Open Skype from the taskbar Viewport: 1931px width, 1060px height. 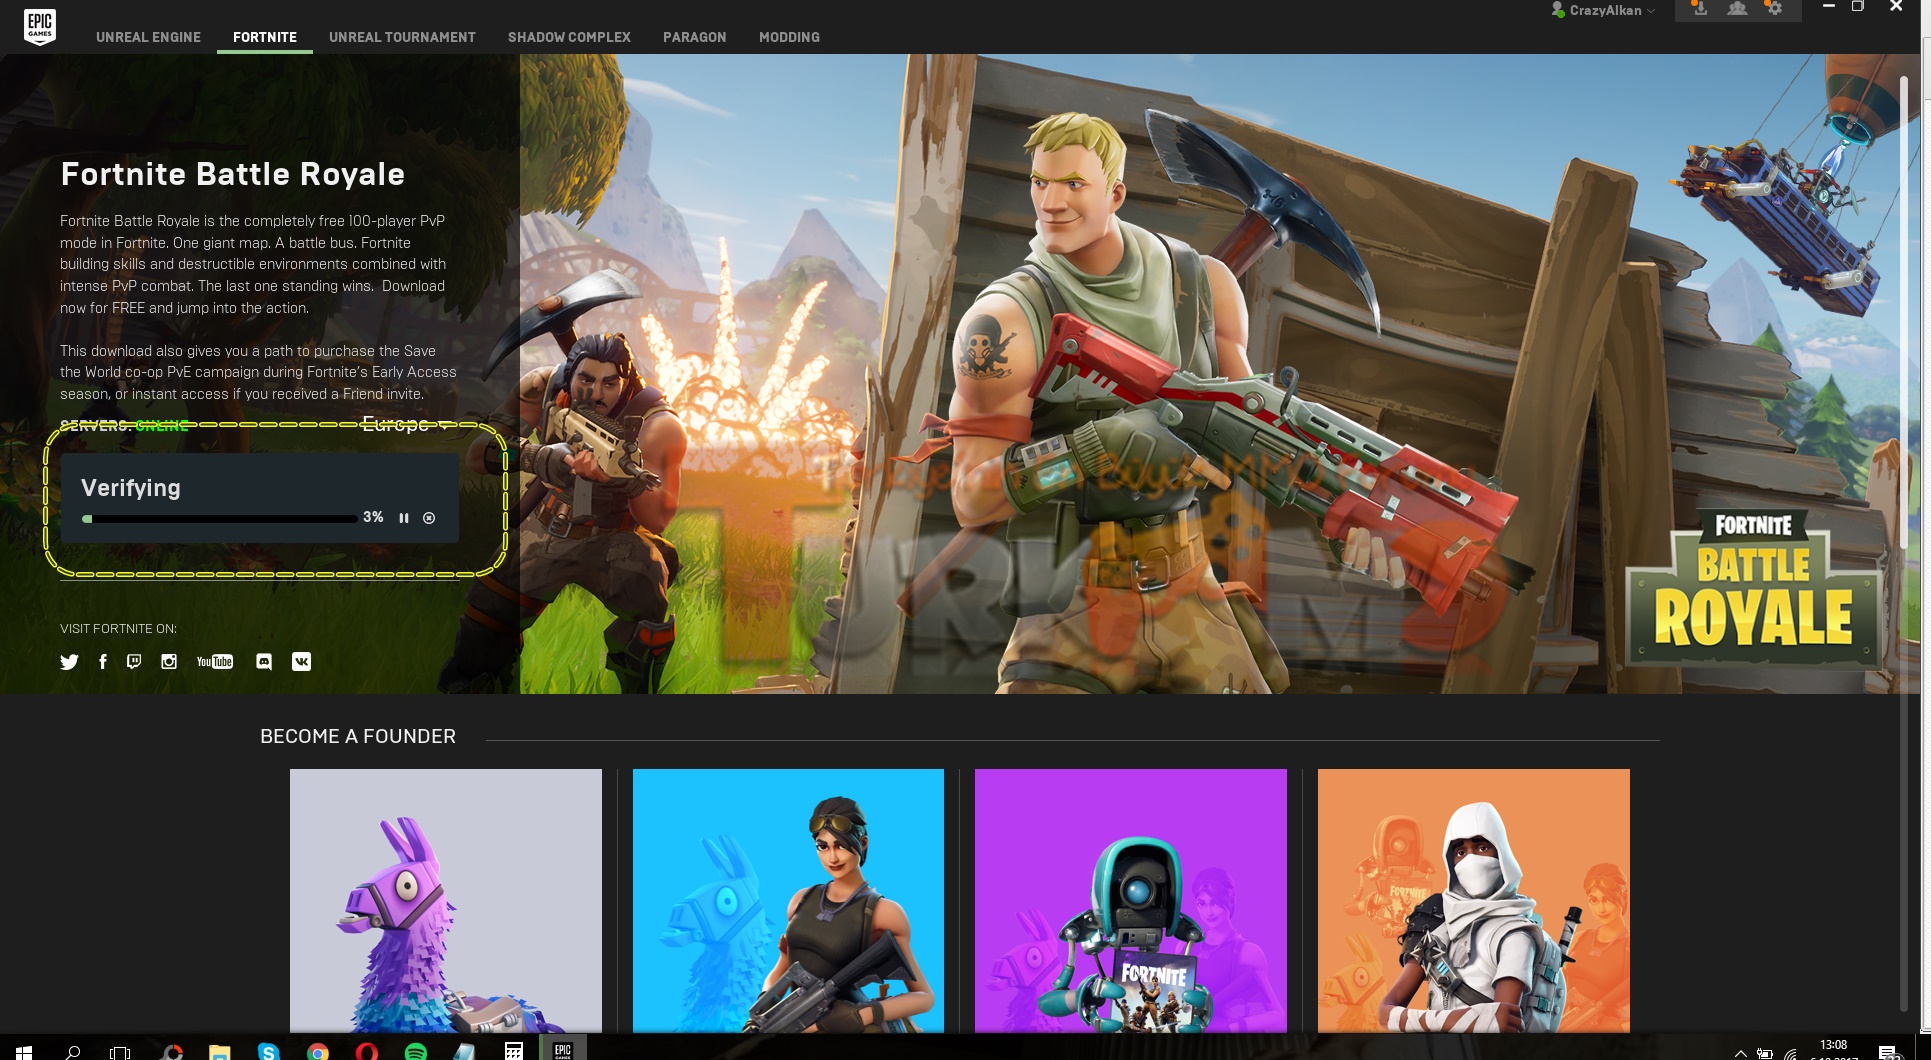pyautogui.click(x=268, y=1051)
